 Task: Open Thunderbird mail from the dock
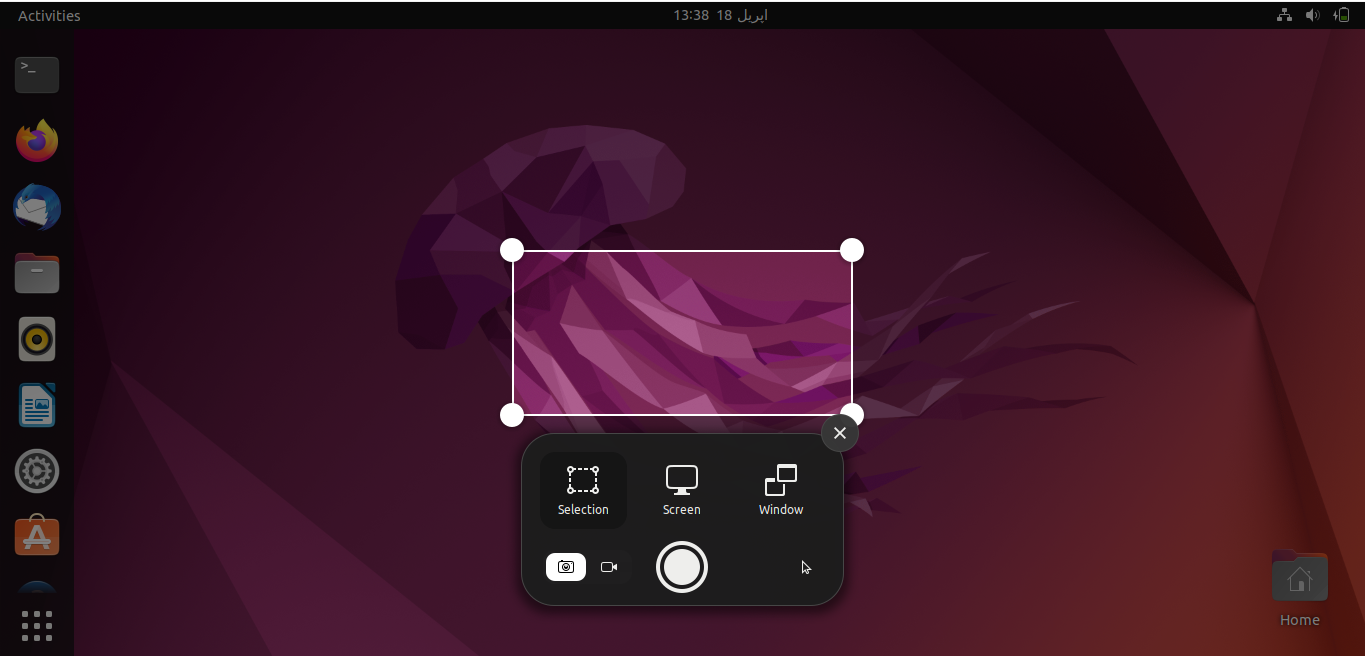(37, 207)
